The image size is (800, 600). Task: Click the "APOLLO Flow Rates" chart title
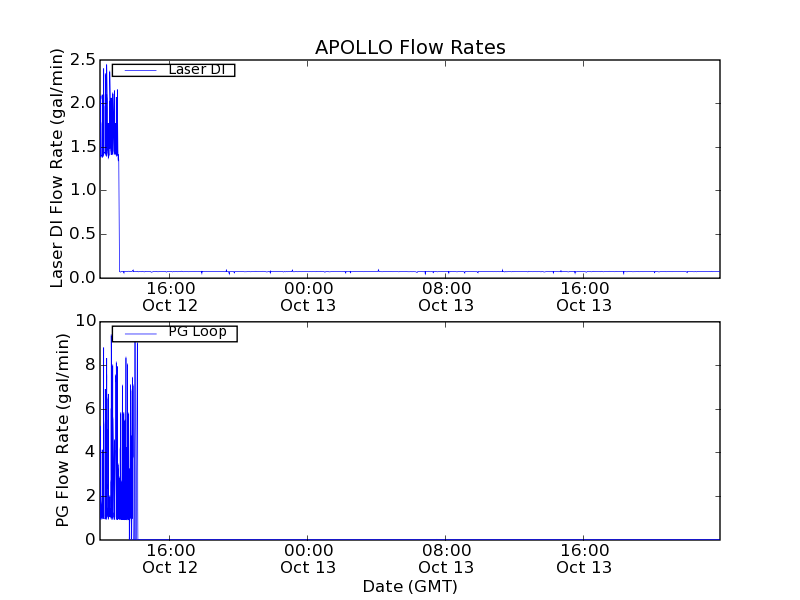tap(410, 48)
